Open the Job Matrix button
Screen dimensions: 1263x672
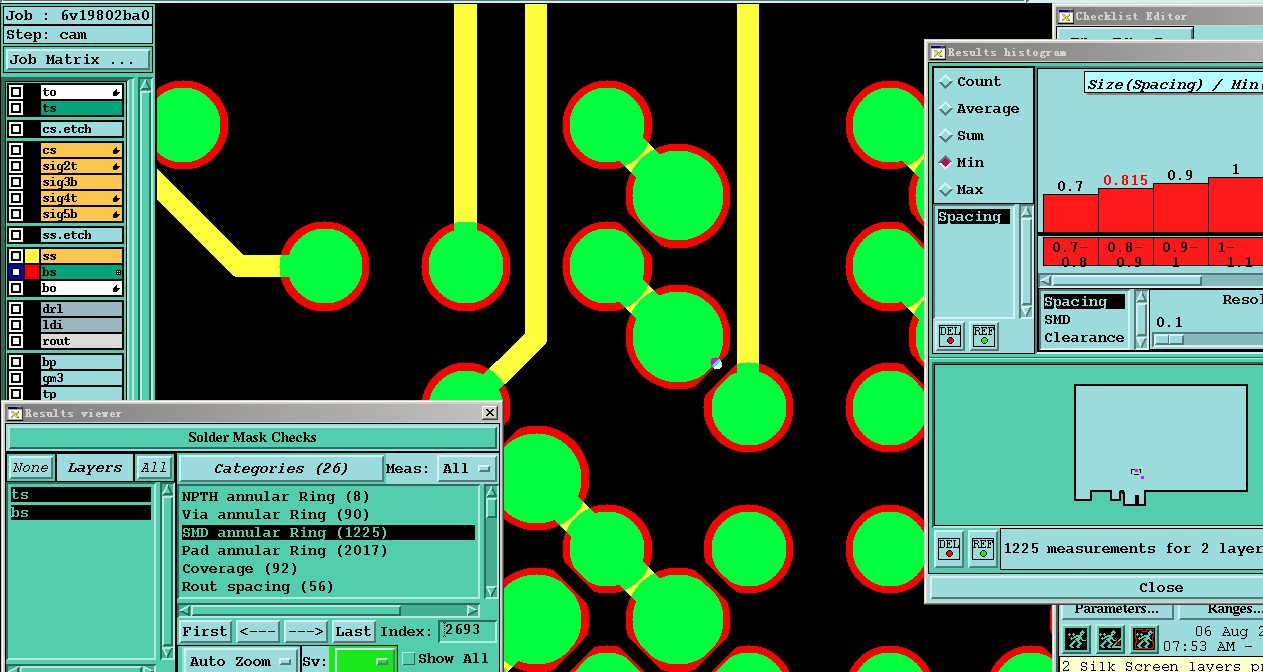(x=78, y=60)
